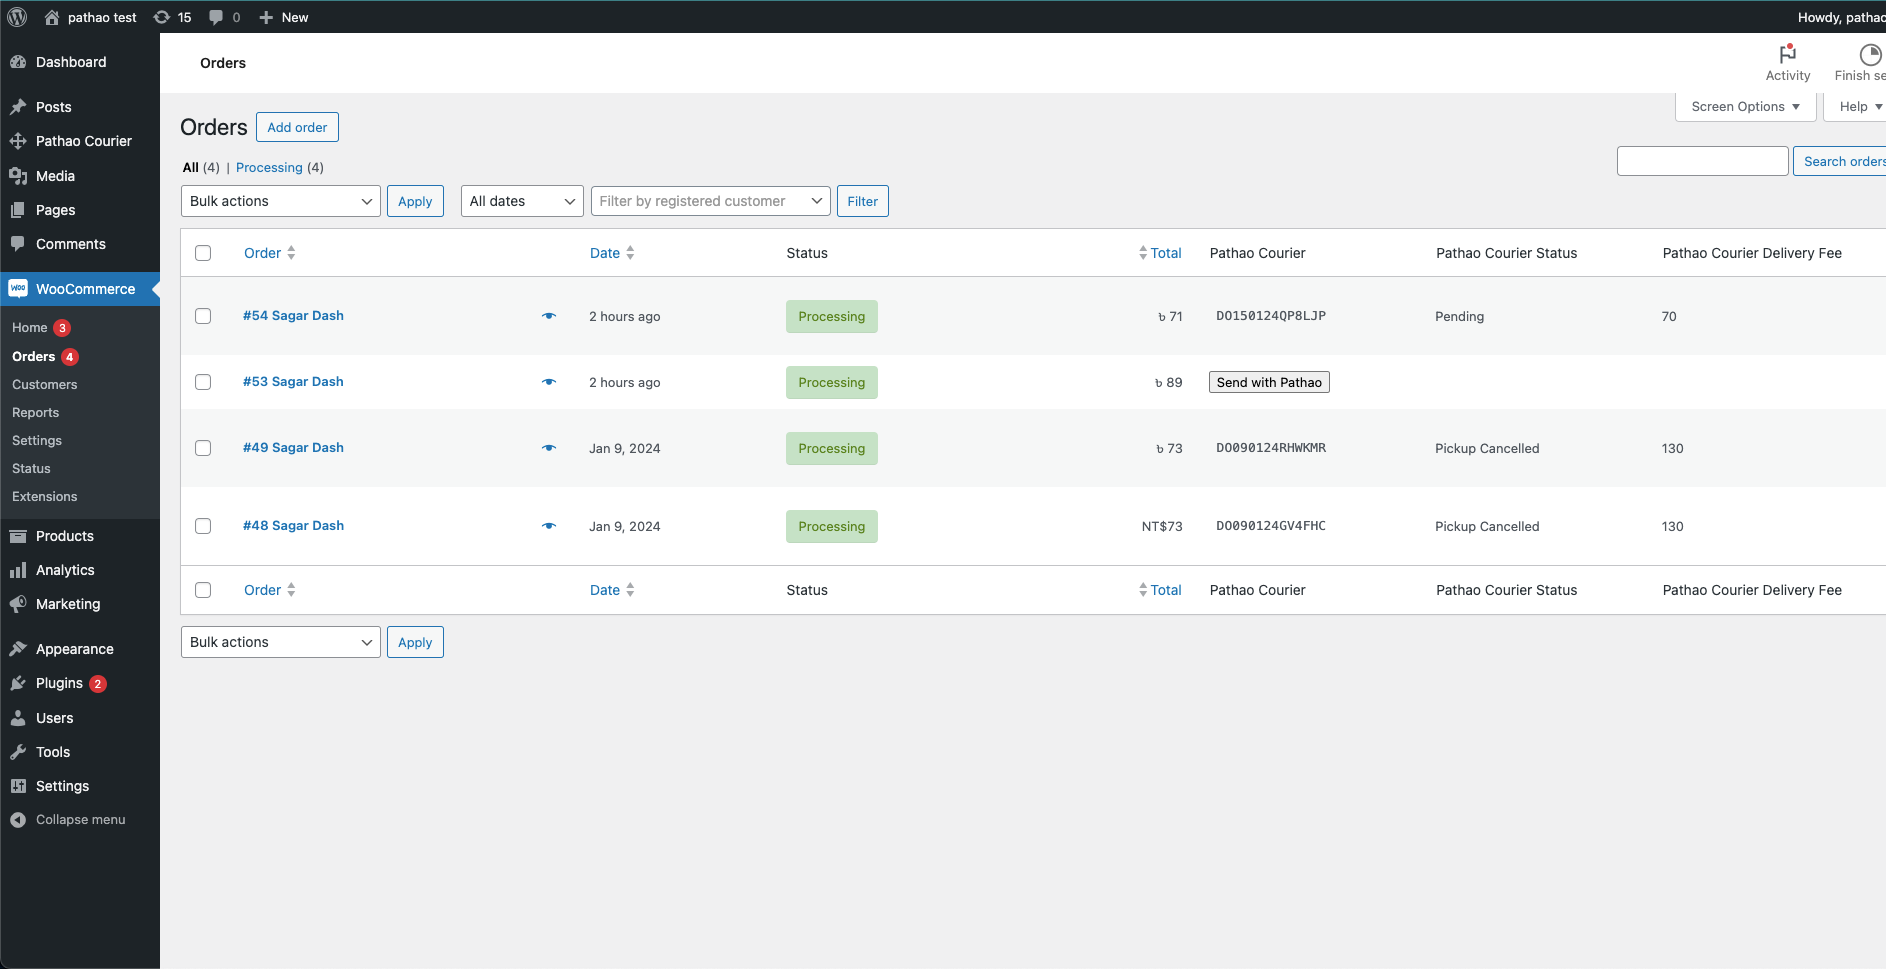Sort orders by the Total column header
Viewport: 1886px width, 969px height.
tap(1160, 253)
